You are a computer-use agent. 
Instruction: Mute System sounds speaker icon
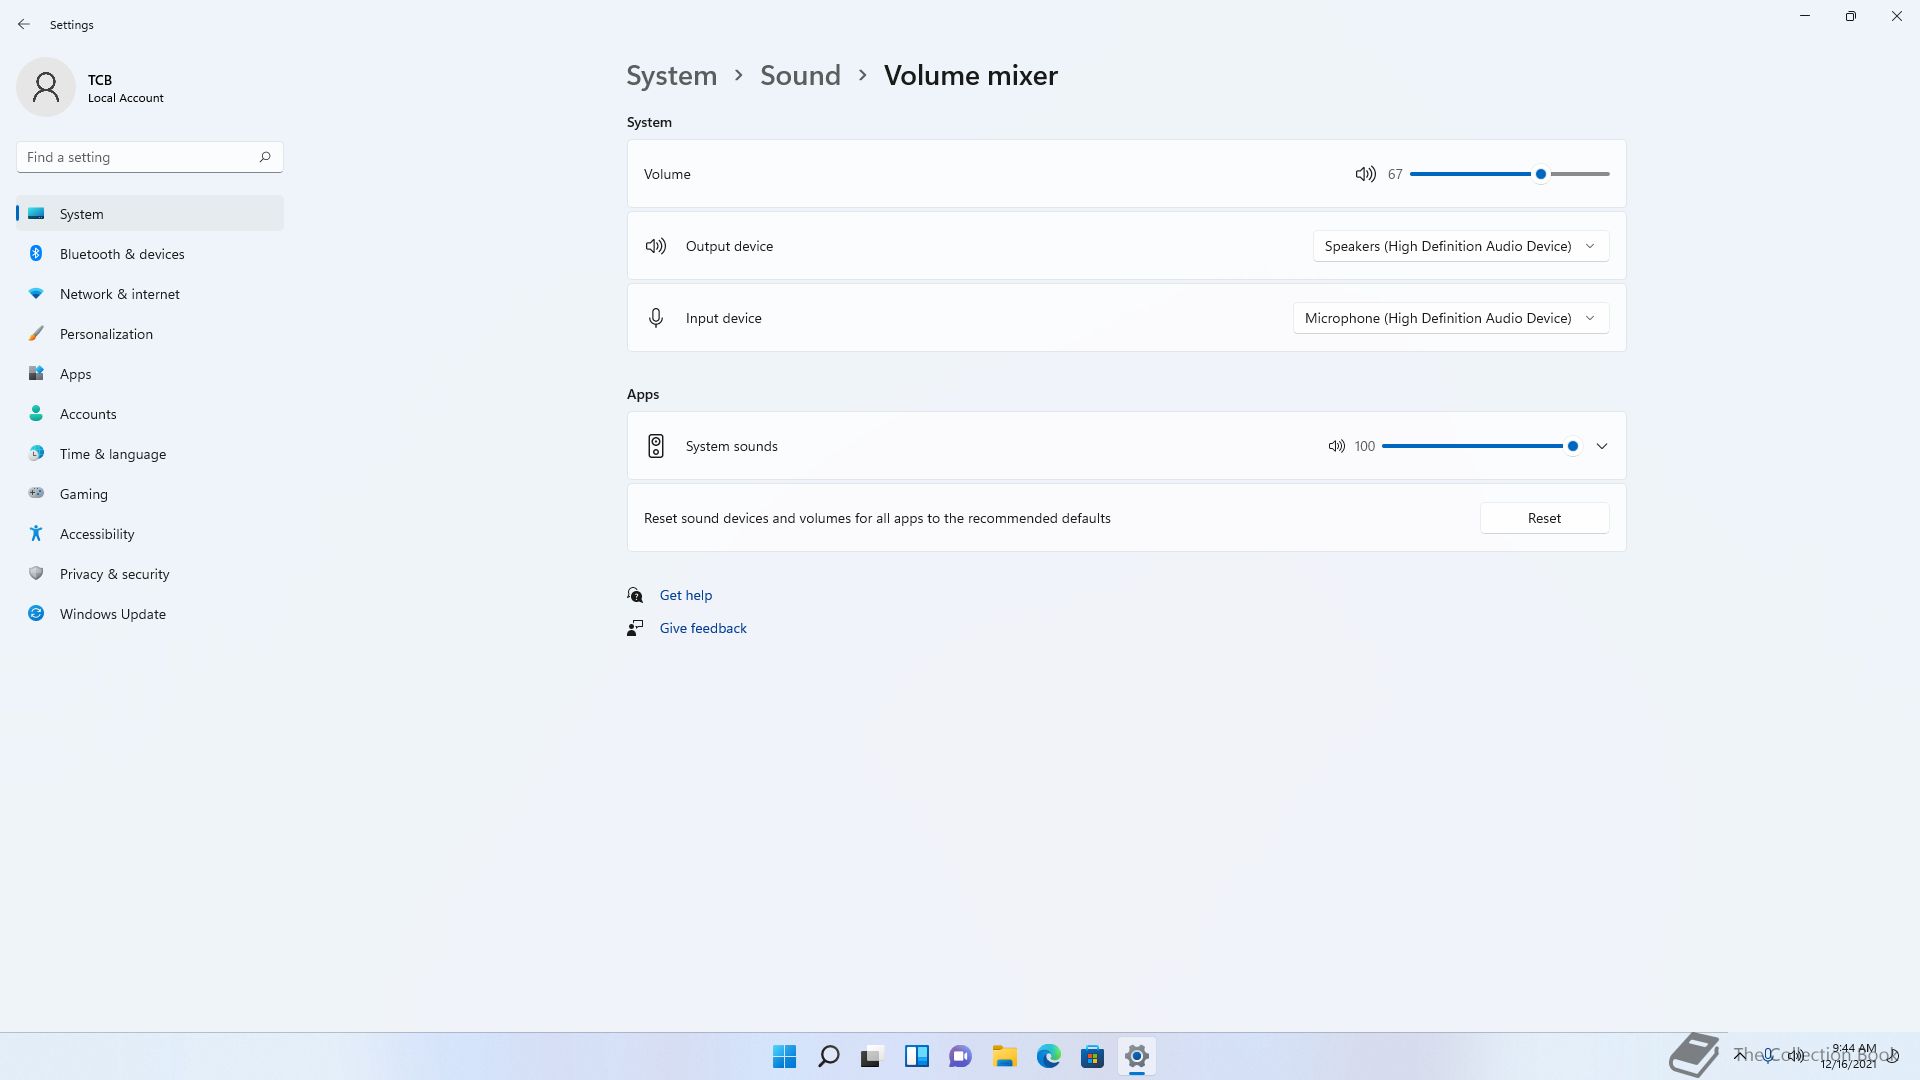coord(1336,446)
